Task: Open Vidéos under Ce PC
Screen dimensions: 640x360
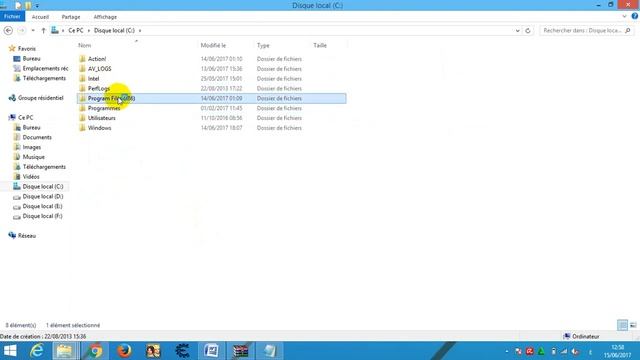Action: (31, 176)
